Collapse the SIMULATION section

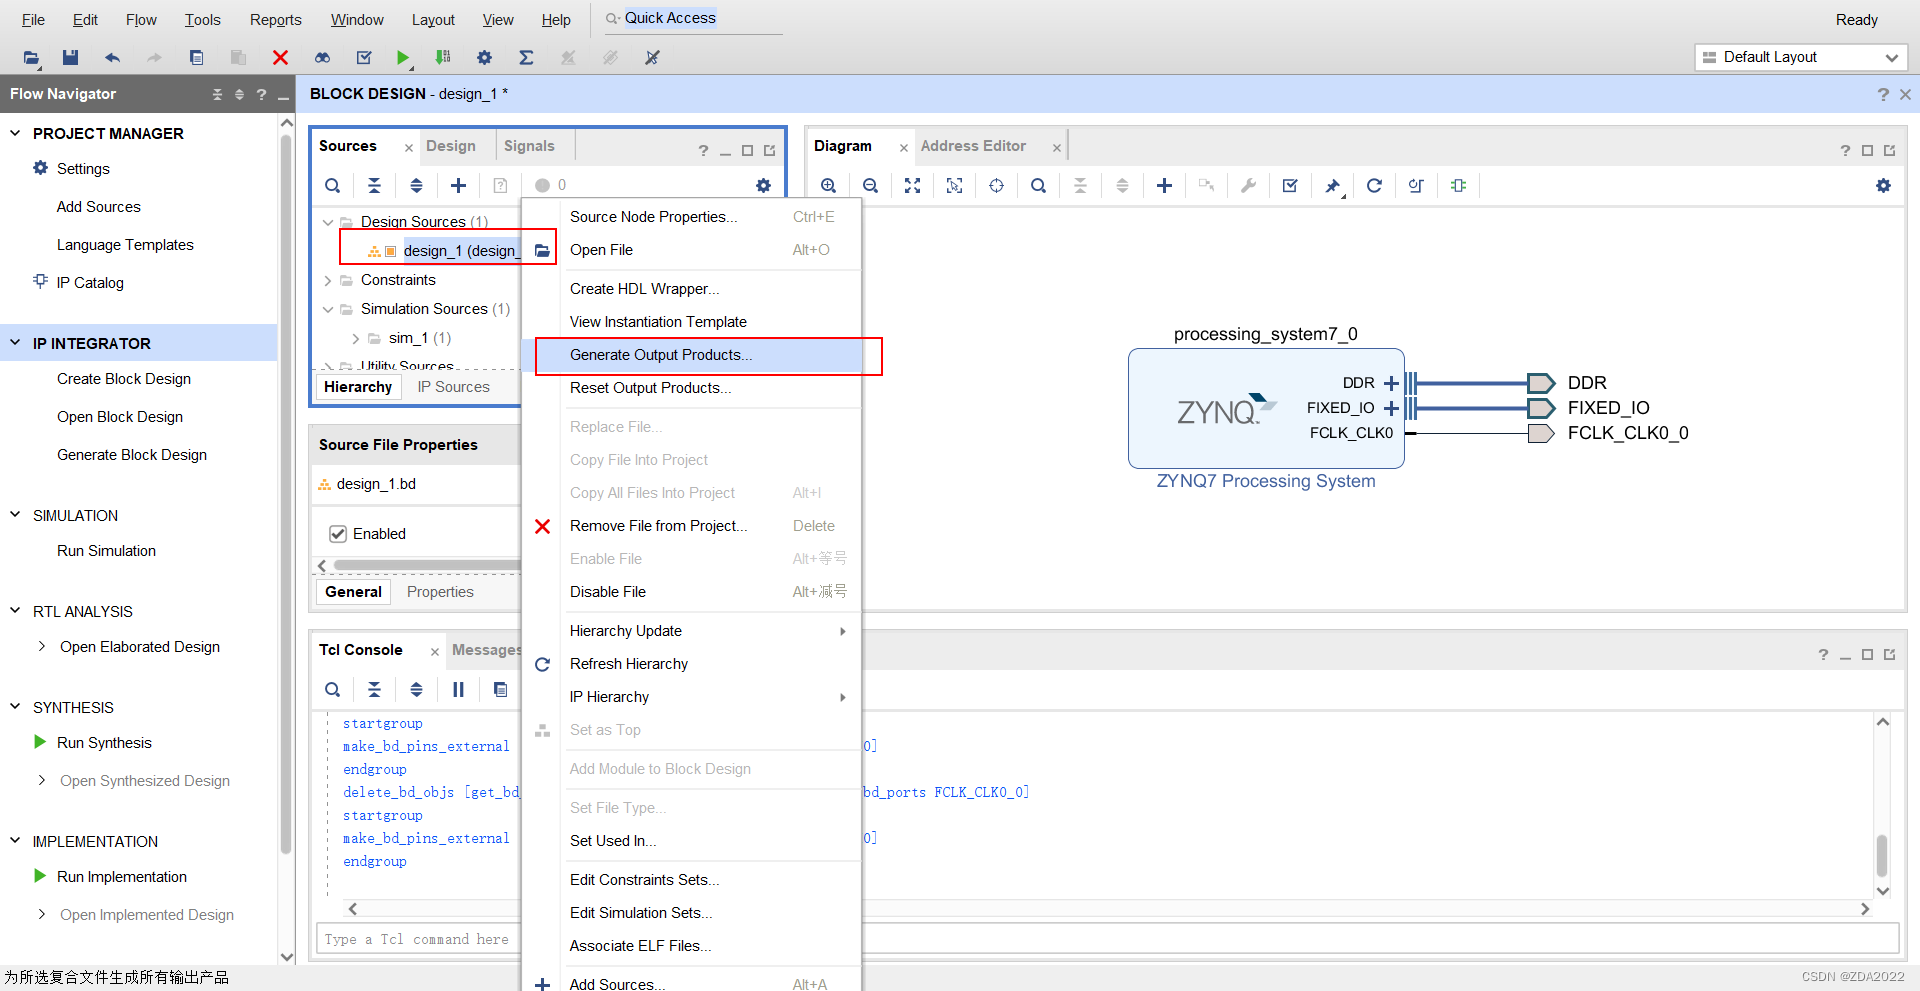[x=15, y=515]
